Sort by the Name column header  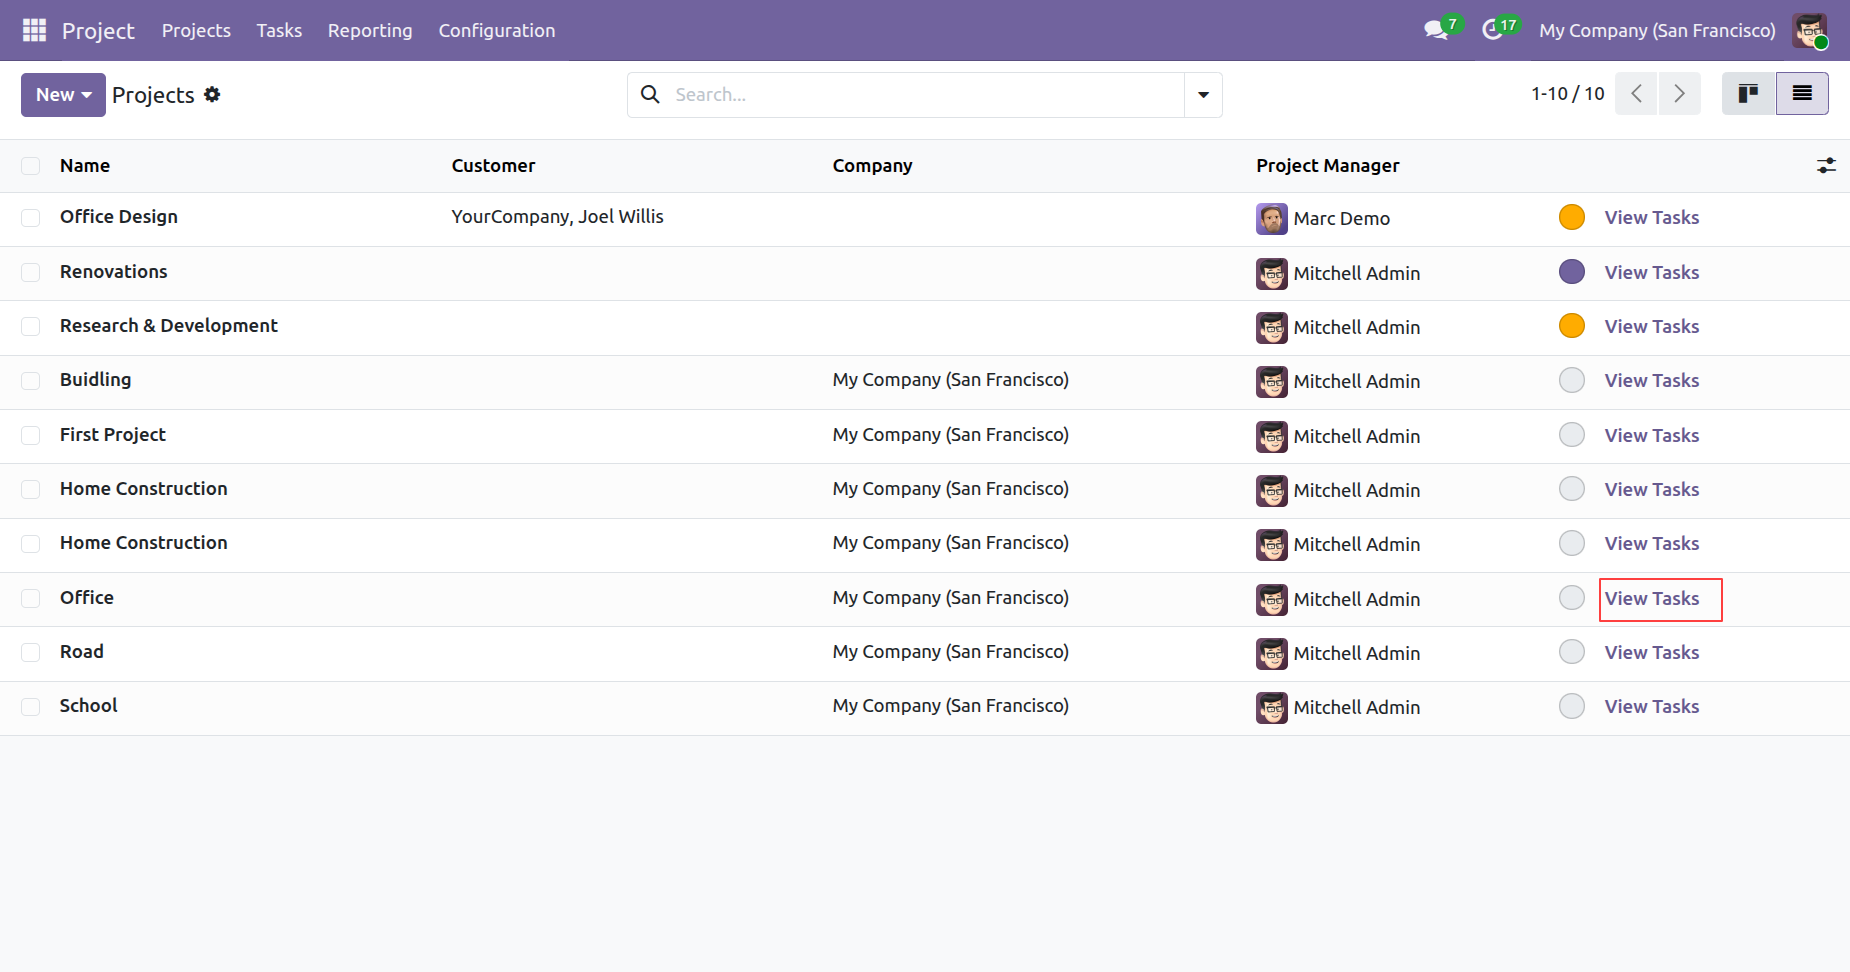click(x=85, y=166)
